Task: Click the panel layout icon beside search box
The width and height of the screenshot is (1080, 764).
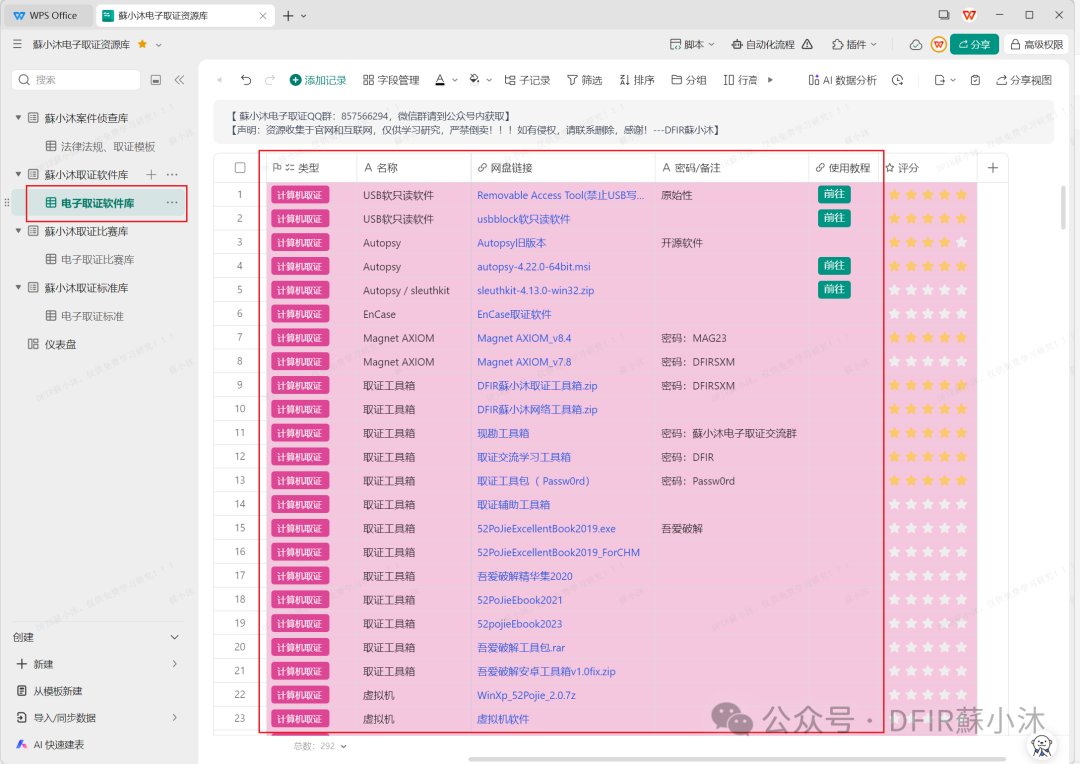Action: (x=156, y=80)
